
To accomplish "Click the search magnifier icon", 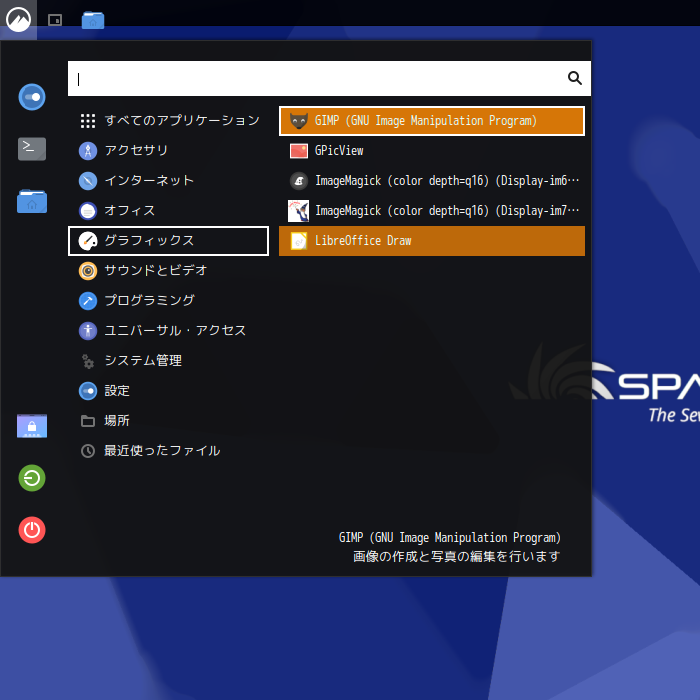I will (x=575, y=78).
